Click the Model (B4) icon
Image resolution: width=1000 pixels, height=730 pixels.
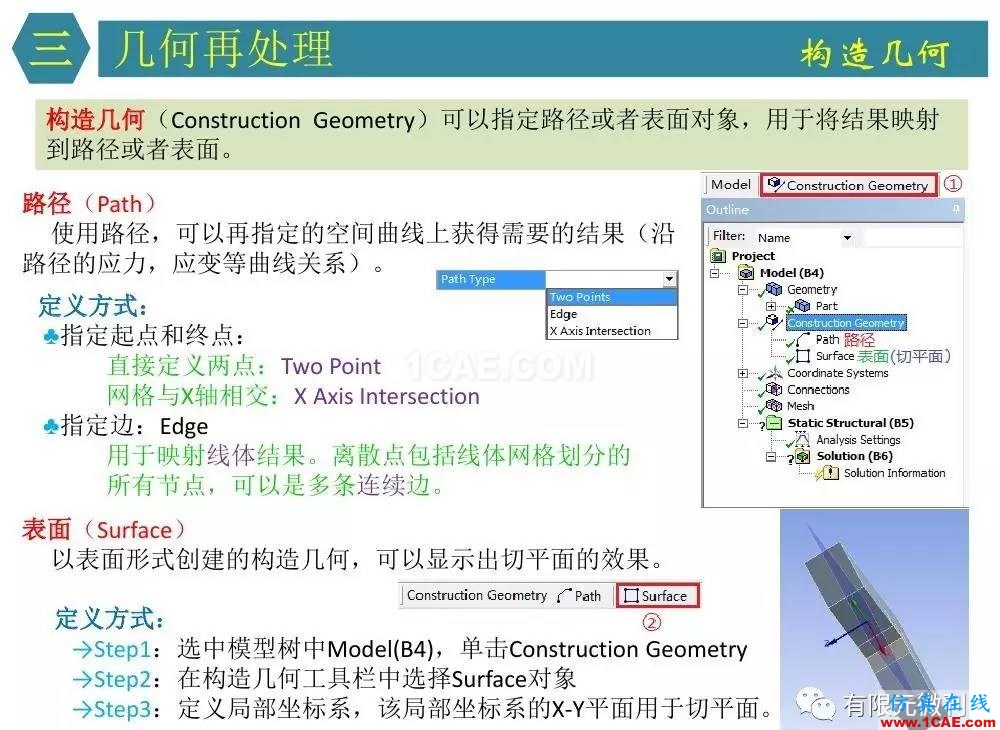(x=745, y=273)
